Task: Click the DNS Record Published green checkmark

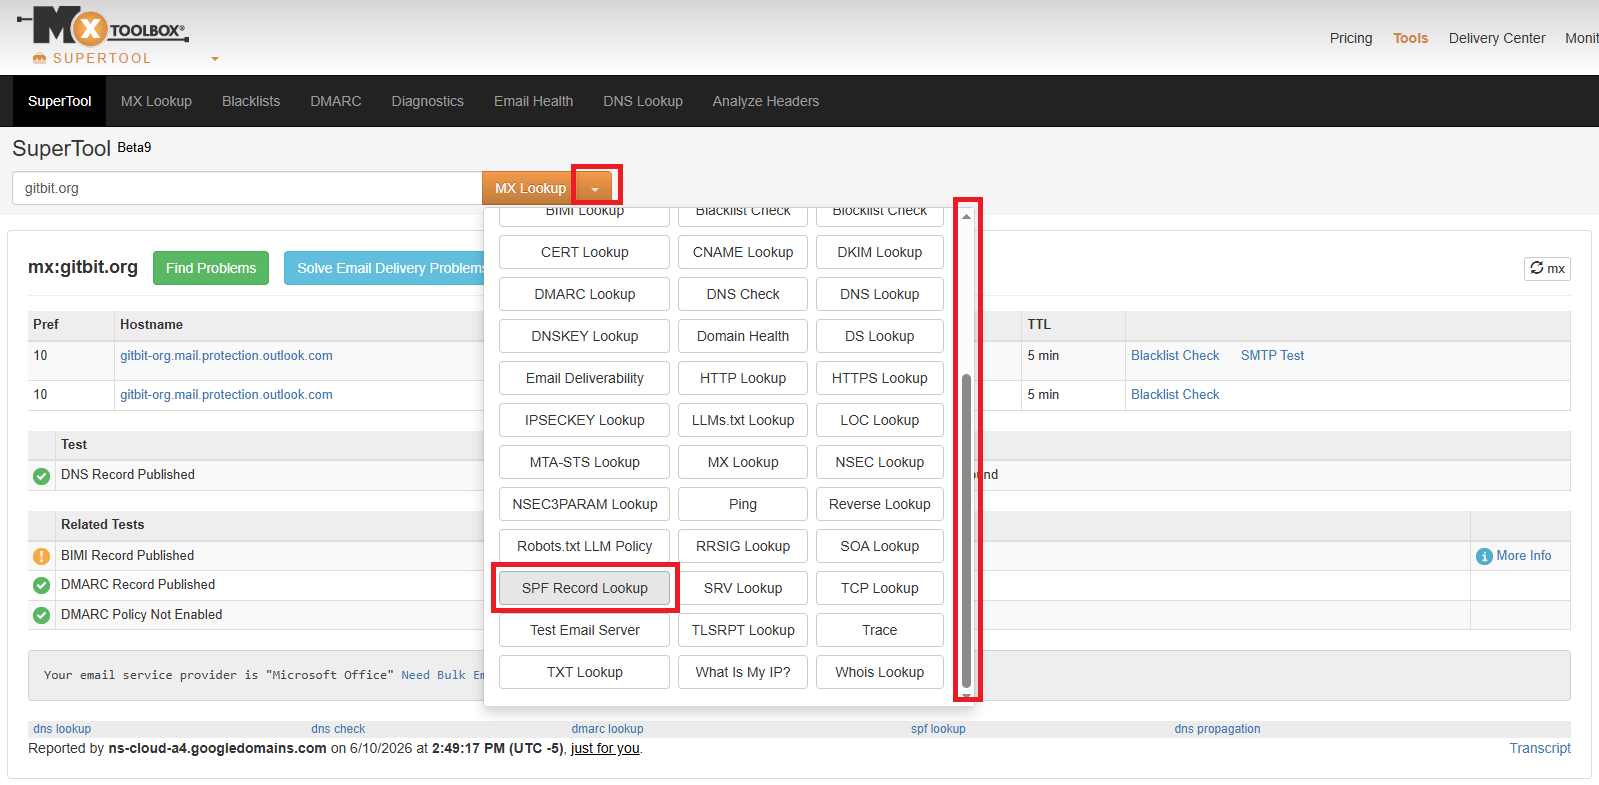Action: pyautogui.click(x=41, y=476)
